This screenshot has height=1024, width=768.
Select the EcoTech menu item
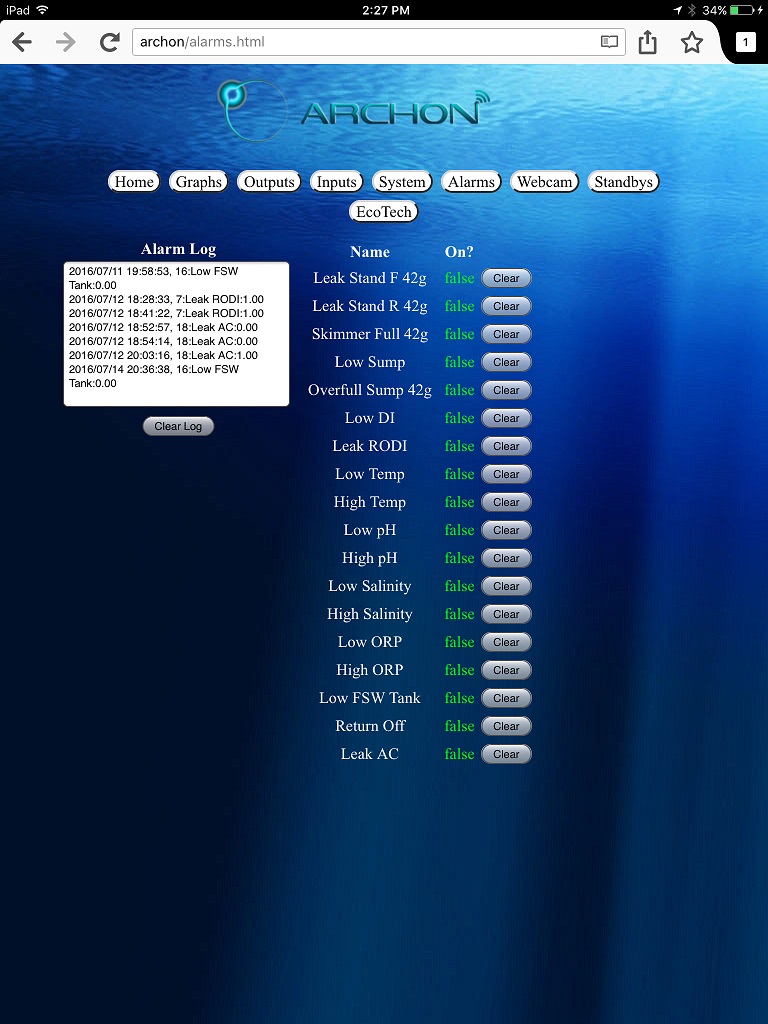(384, 212)
